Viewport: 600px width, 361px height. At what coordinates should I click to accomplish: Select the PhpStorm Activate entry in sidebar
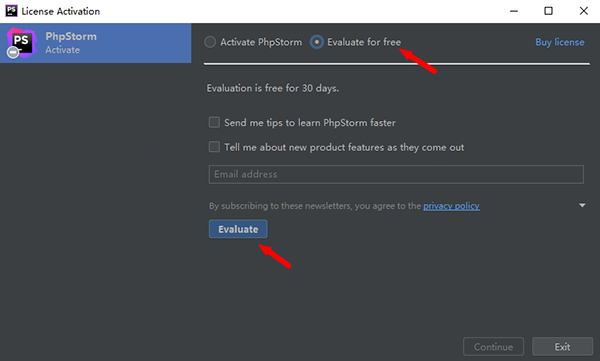click(x=96, y=43)
